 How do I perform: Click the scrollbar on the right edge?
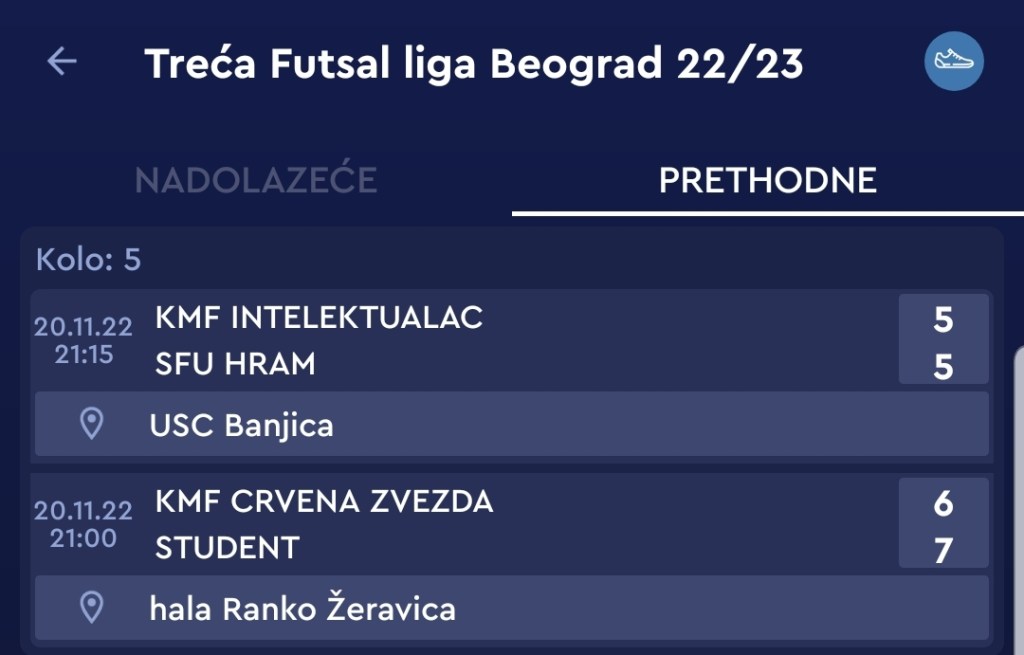tap(1019, 500)
